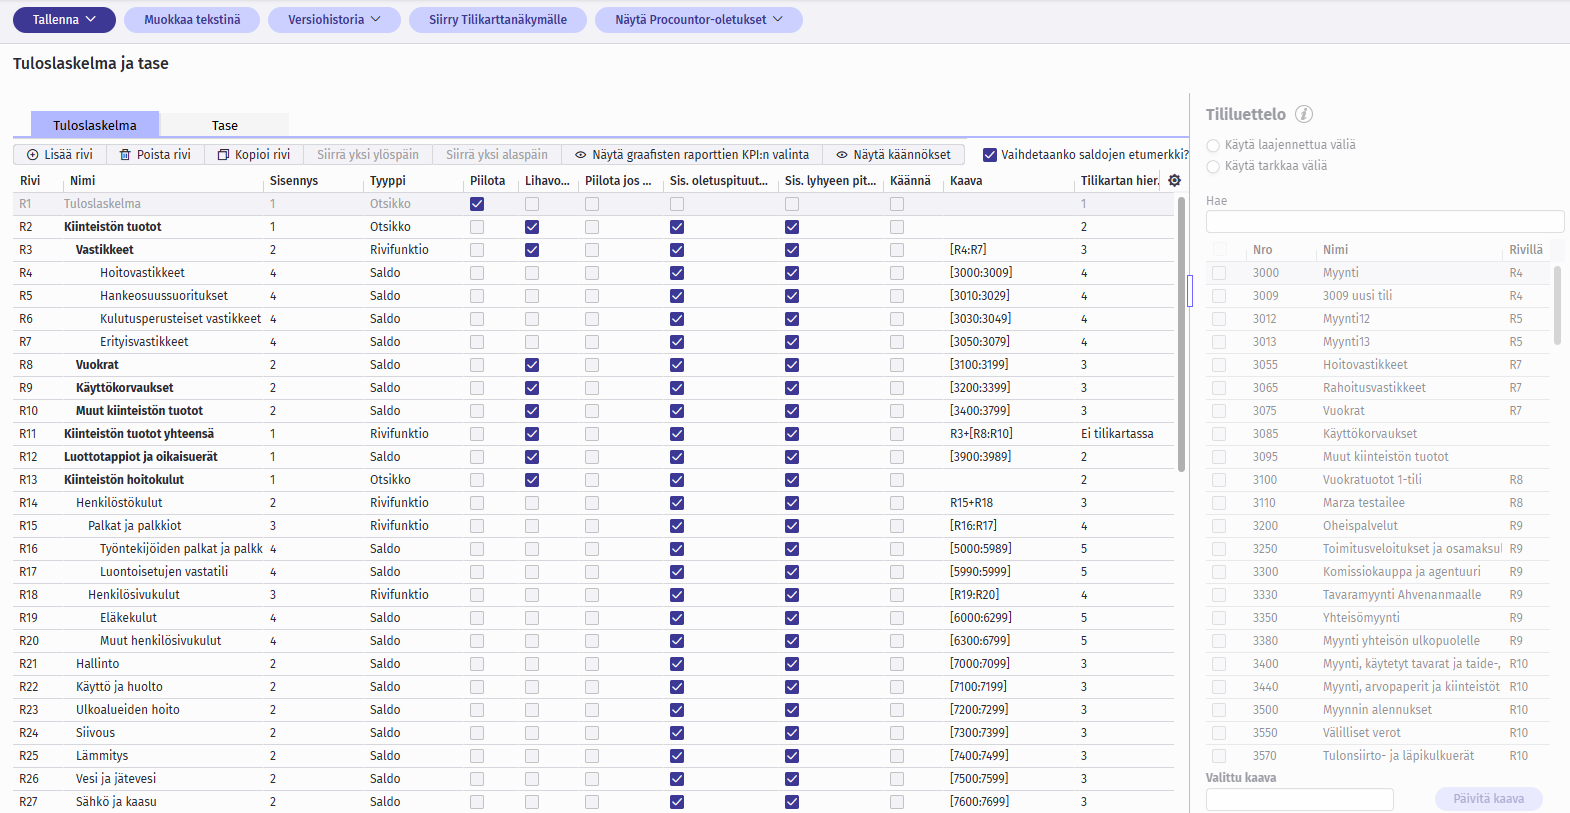Open Näytä Procountor-oletukset dropdown
1570x813 pixels.
(698, 20)
